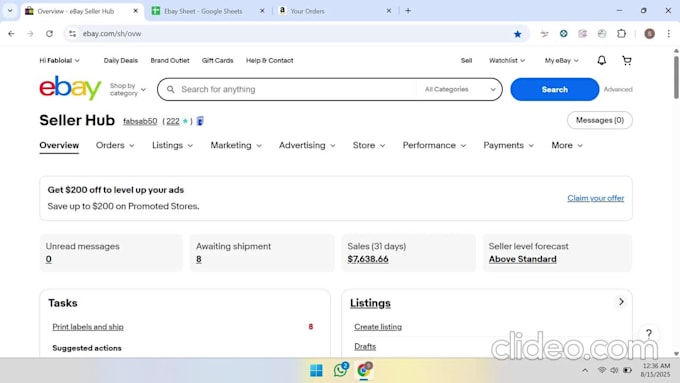The height and width of the screenshot is (383, 680).
Task: Open the Windows Start menu
Action: click(x=316, y=370)
